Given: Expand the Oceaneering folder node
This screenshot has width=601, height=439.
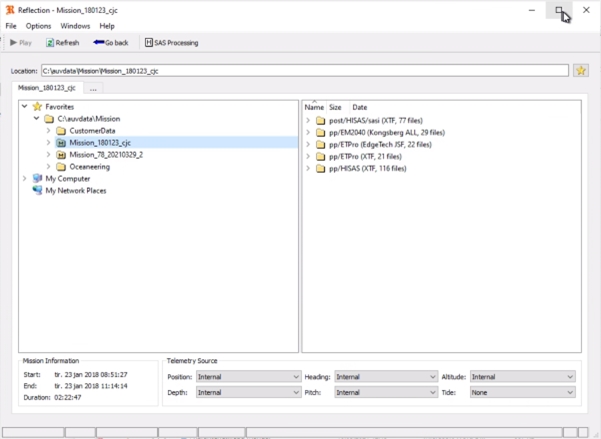Looking at the screenshot, I should pyautogui.click(x=48, y=166).
